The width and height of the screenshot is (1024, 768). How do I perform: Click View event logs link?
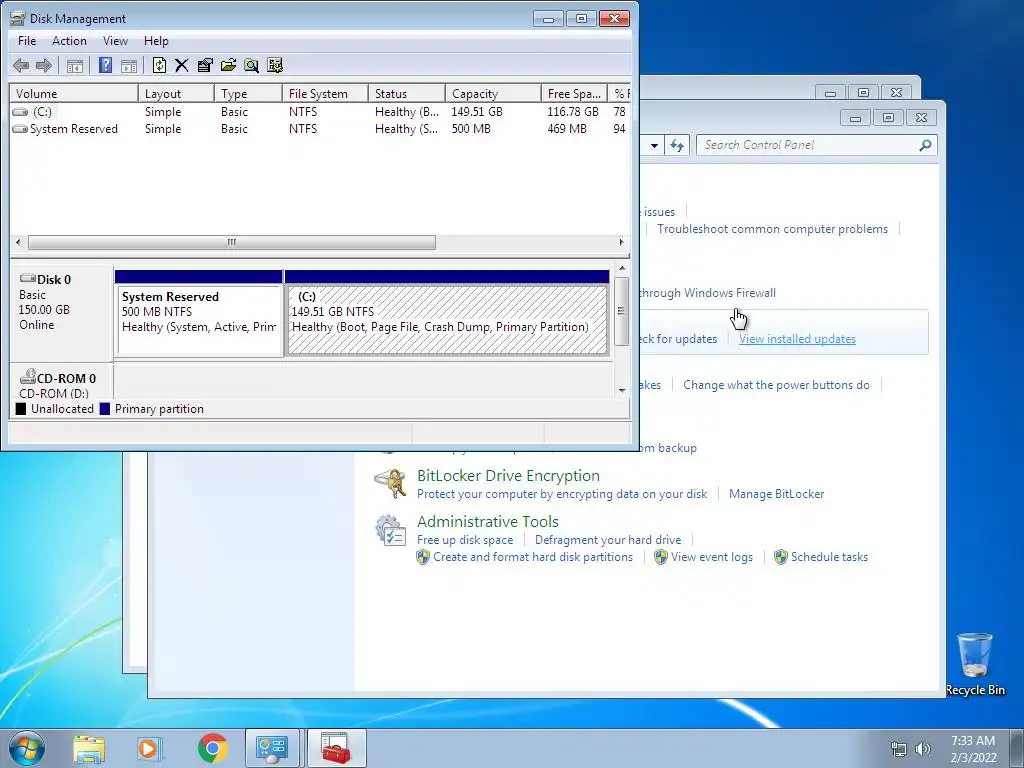coord(712,557)
